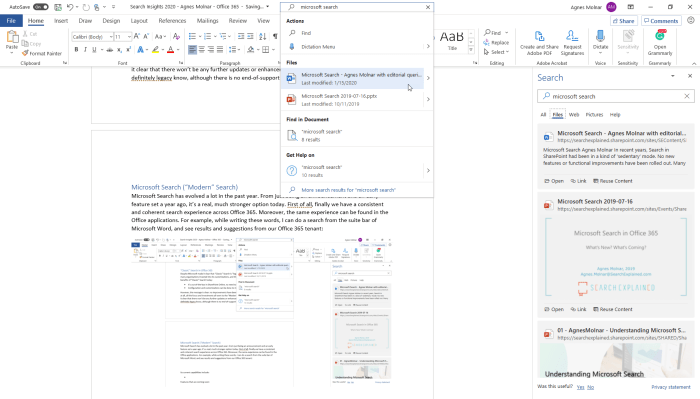The image size is (700, 399).
Task: Apply Italic formatting
Action: 85,50
